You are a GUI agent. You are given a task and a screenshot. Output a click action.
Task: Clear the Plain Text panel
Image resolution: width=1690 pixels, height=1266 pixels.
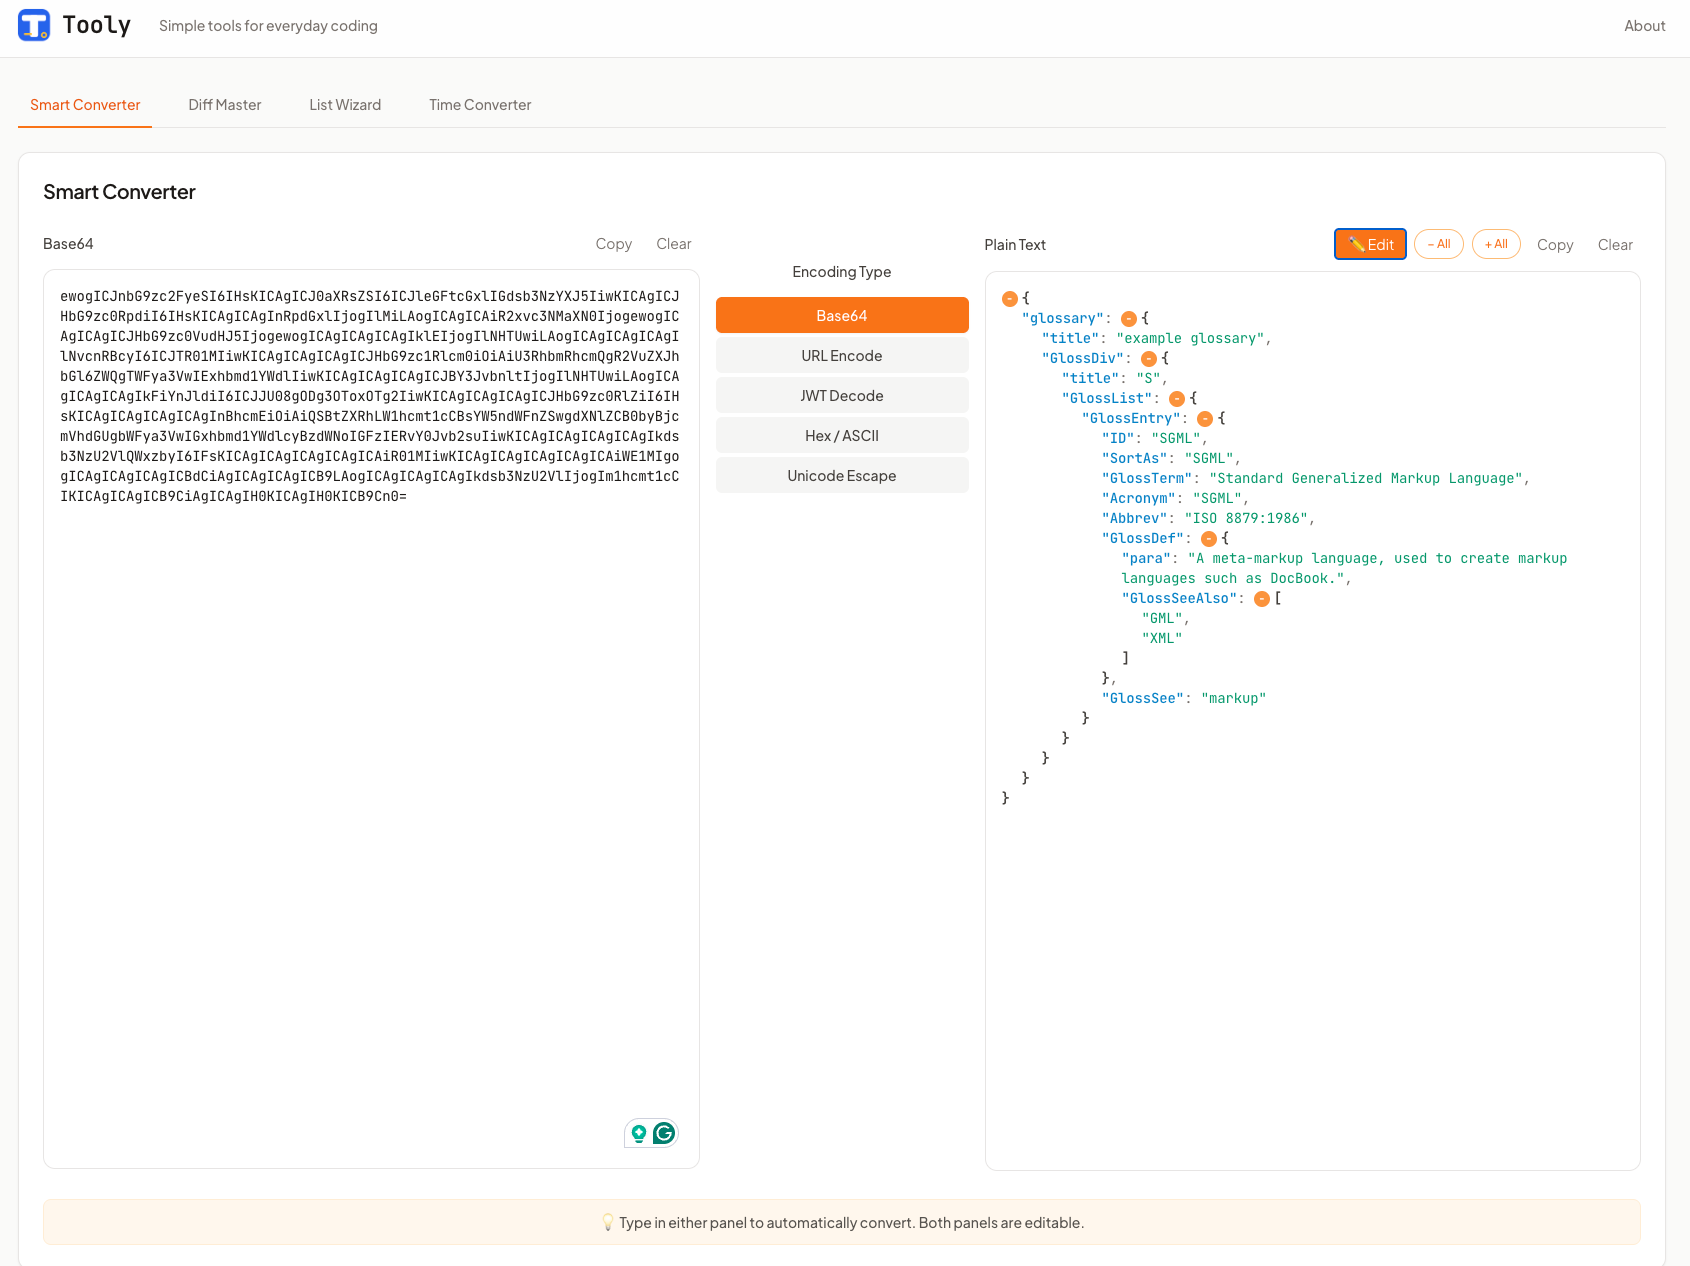point(1615,245)
